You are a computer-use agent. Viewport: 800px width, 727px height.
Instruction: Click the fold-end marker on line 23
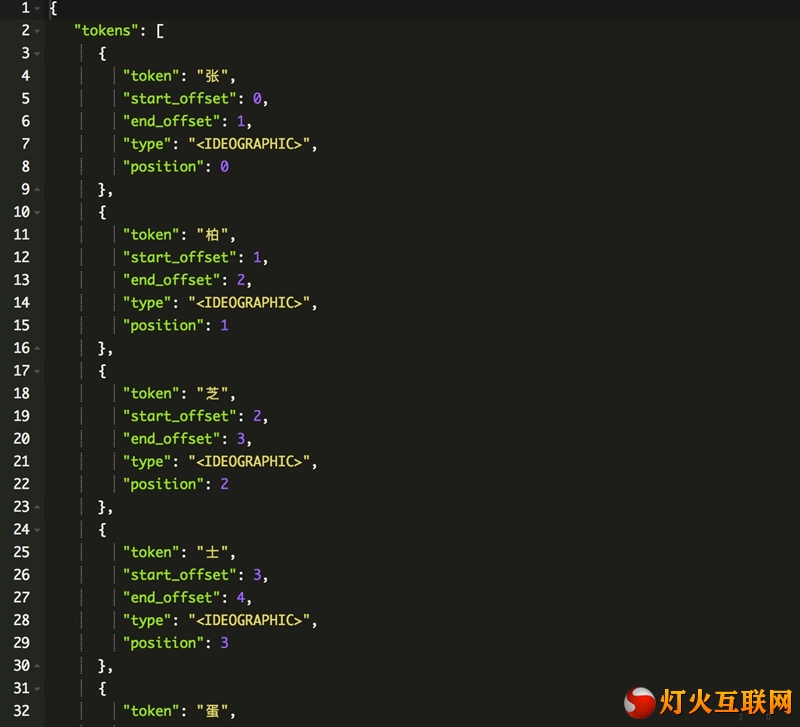pyautogui.click(x=37, y=507)
